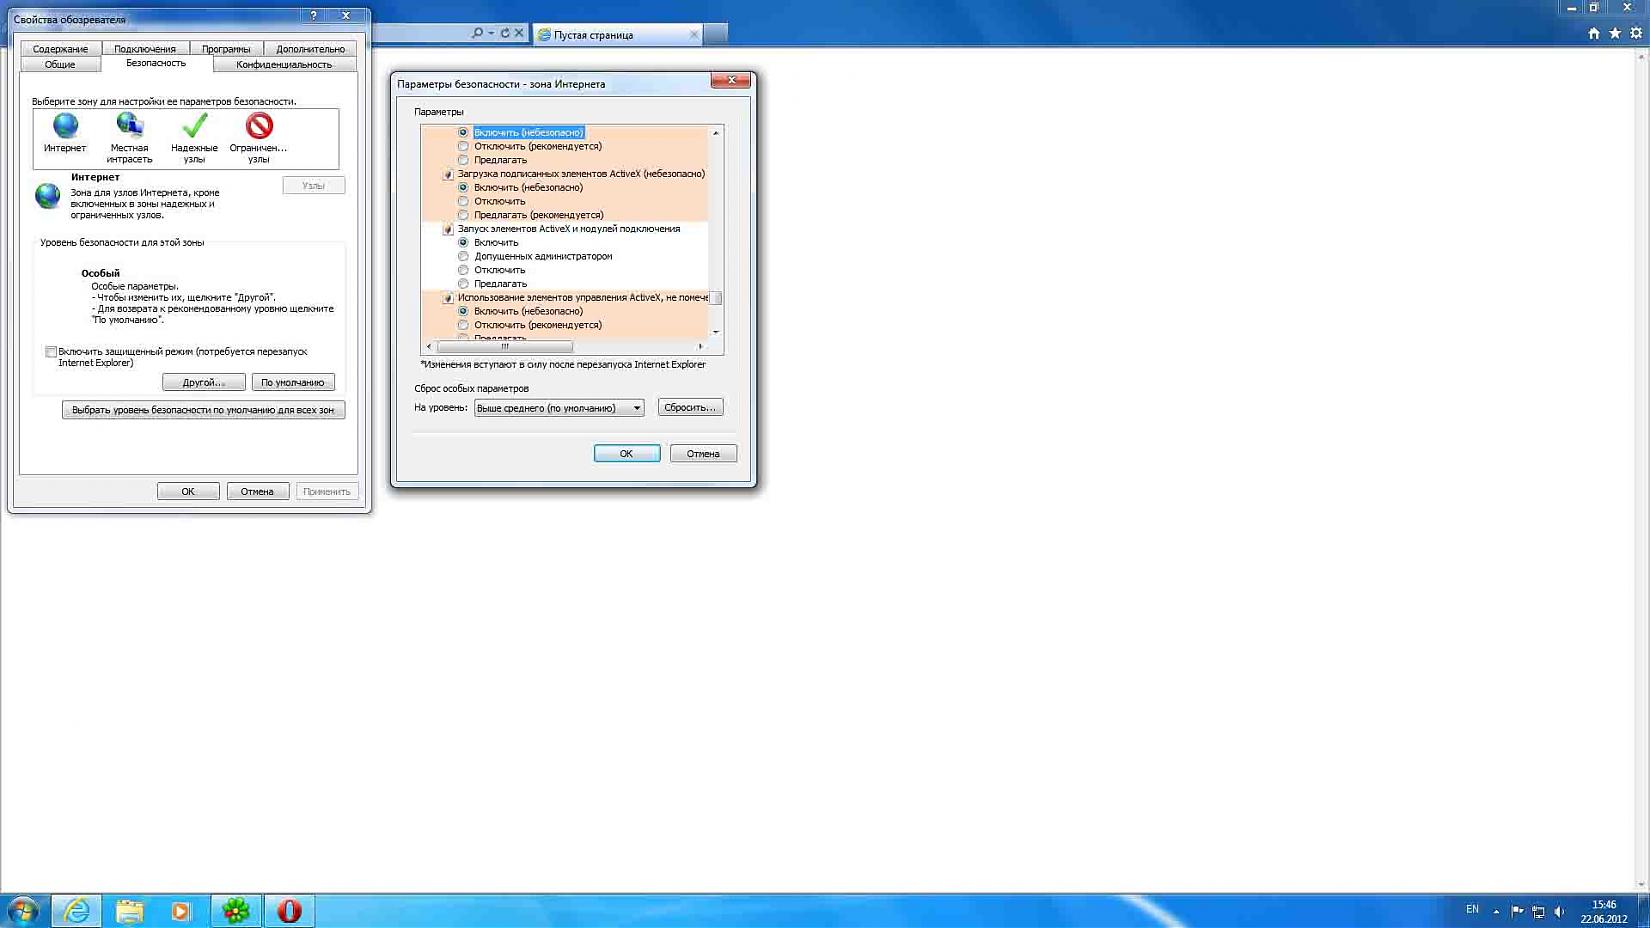Click the search magnifier in the address bar

(477, 33)
